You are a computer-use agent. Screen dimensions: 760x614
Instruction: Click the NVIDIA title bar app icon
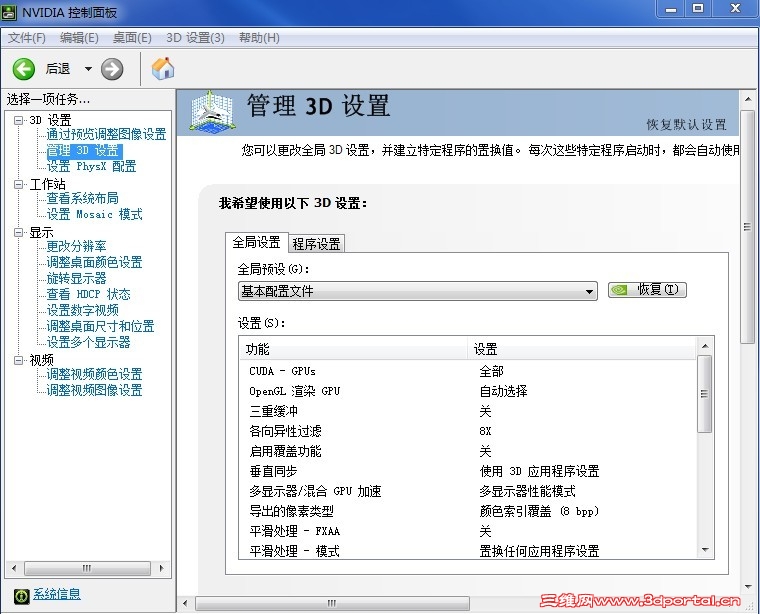(9, 12)
